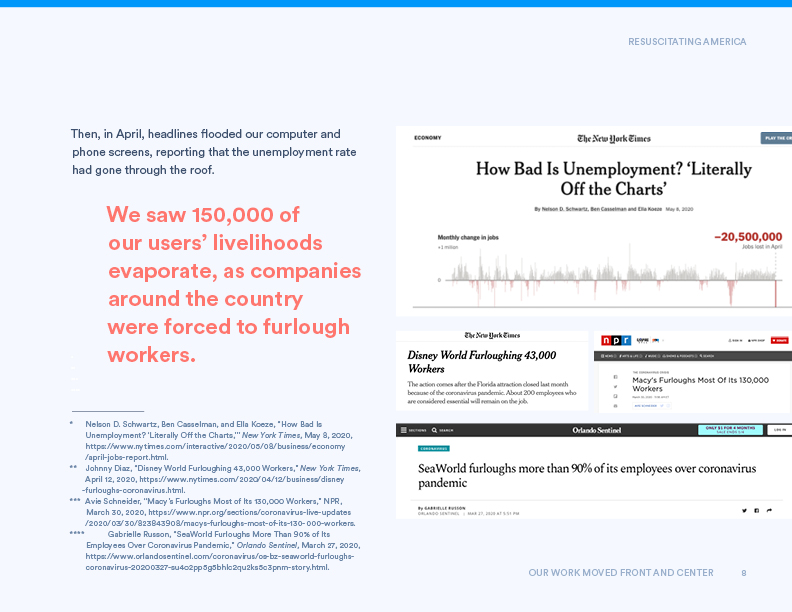Click the Macy's Furloughs article screenshot

[693, 372]
